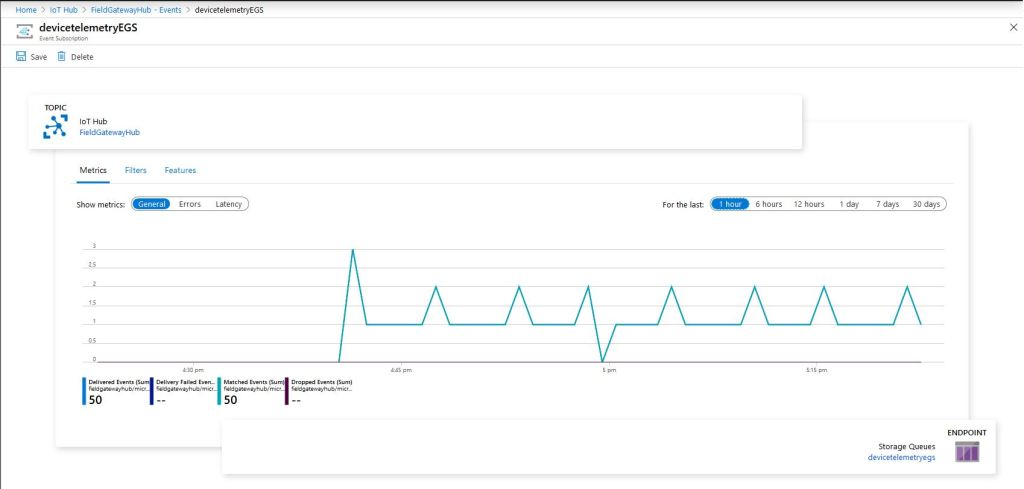Select the General metrics option
Viewport: 1024px width, 489px height.
(152, 204)
